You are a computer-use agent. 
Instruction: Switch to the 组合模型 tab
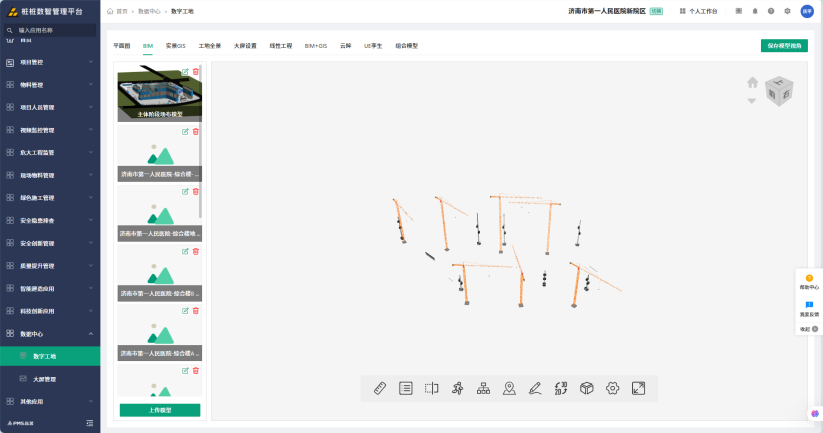407,46
